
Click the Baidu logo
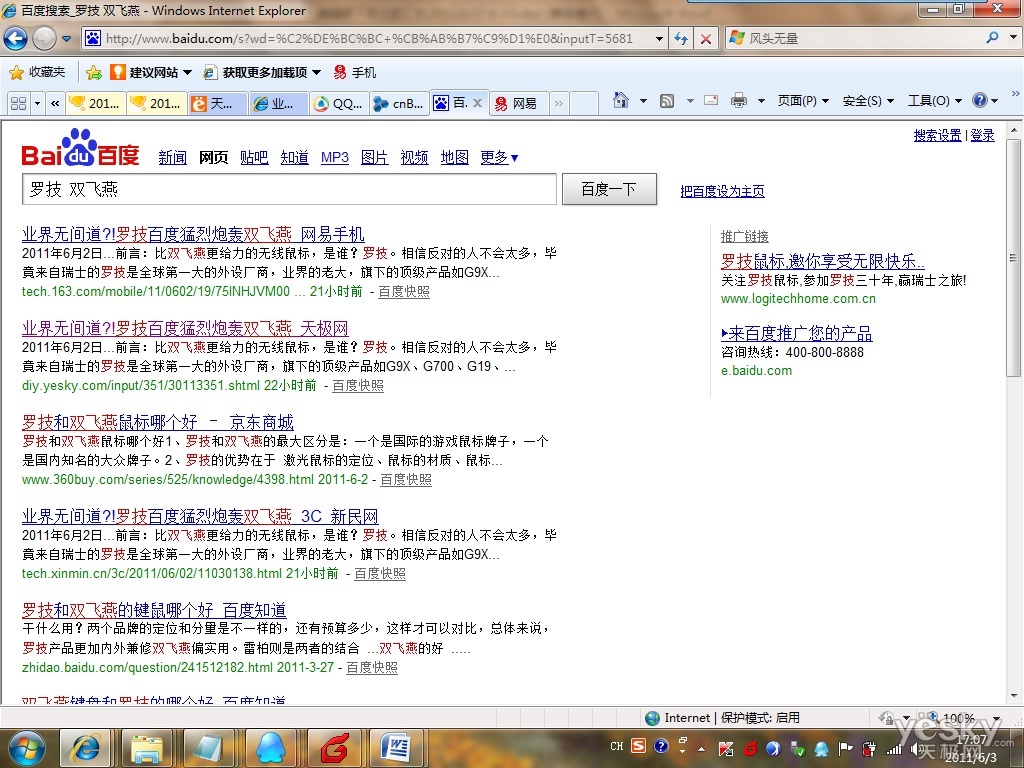(x=80, y=148)
